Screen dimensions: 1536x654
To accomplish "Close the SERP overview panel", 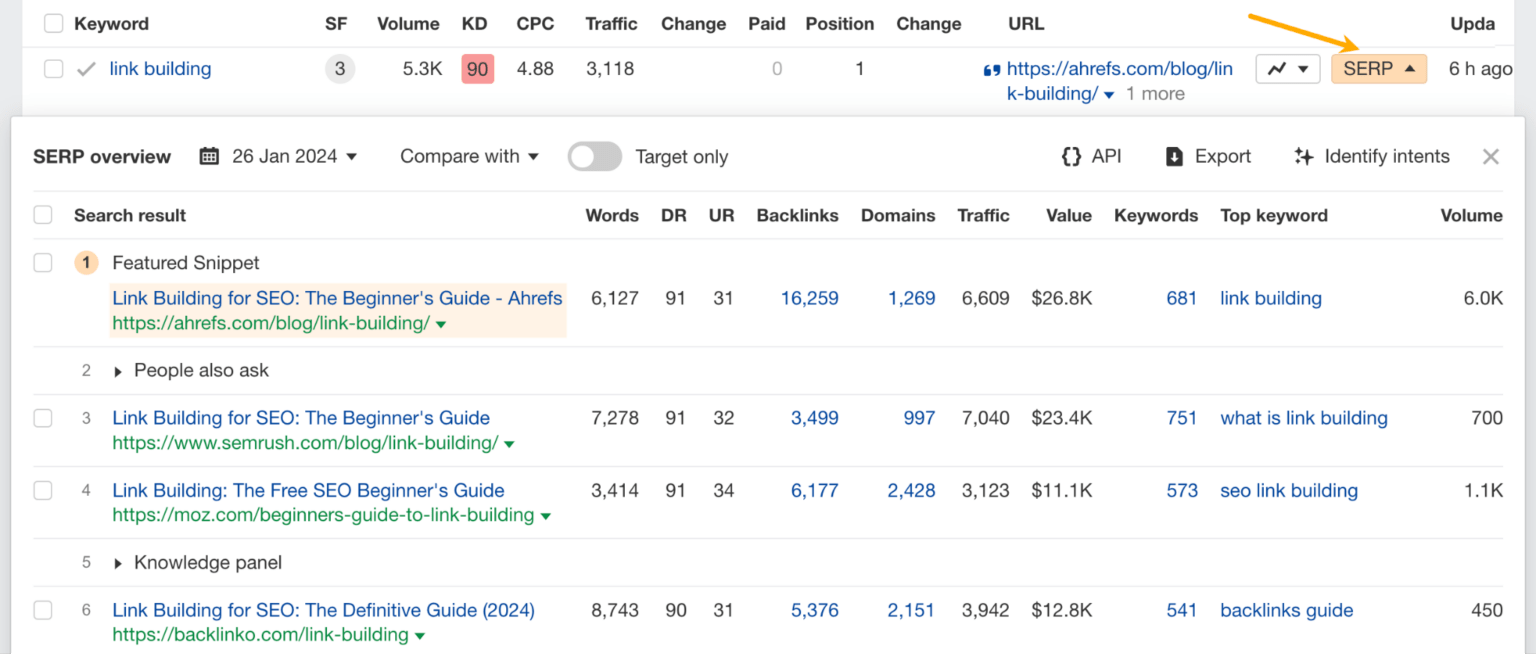I will click(x=1491, y=156).
